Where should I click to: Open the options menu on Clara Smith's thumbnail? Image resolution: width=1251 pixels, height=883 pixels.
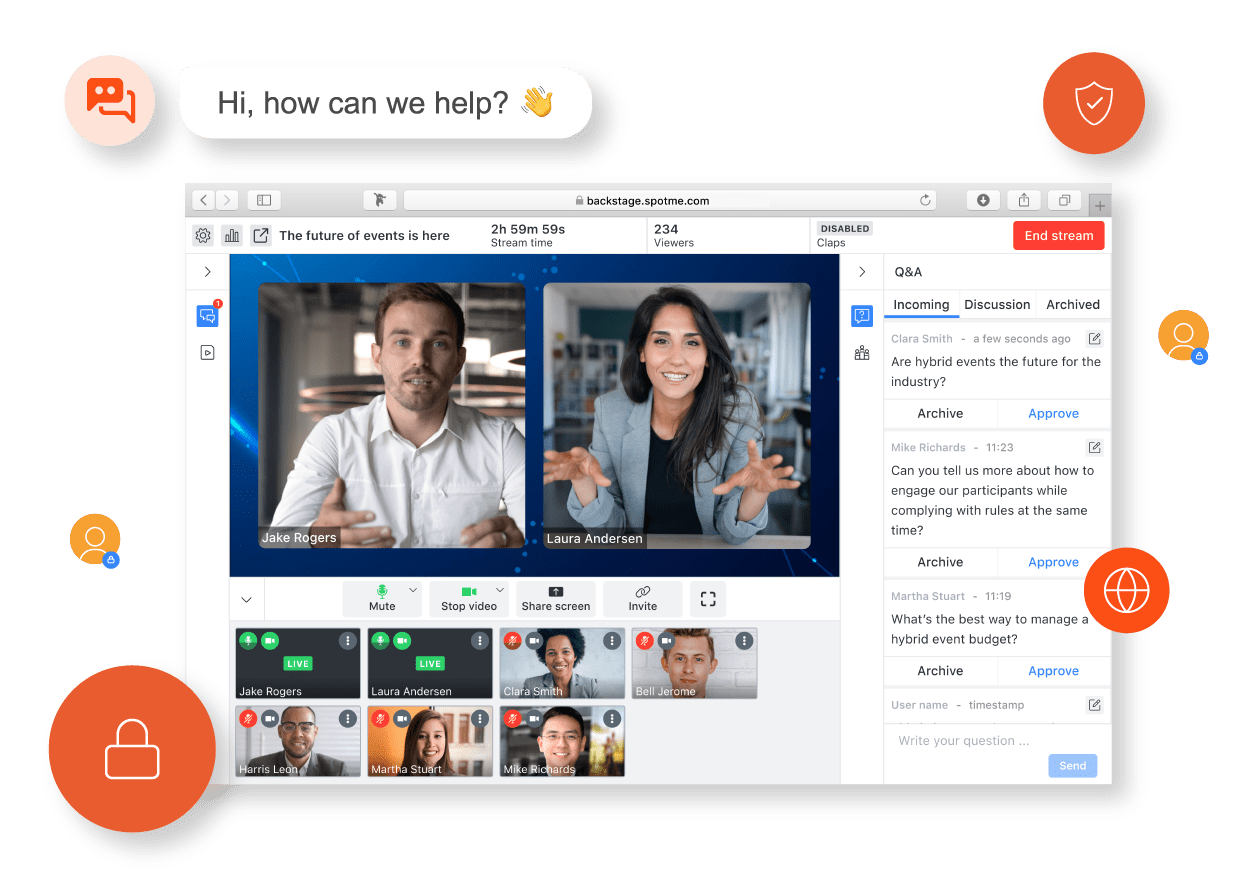pyautogui.click(x=612, y=640)
